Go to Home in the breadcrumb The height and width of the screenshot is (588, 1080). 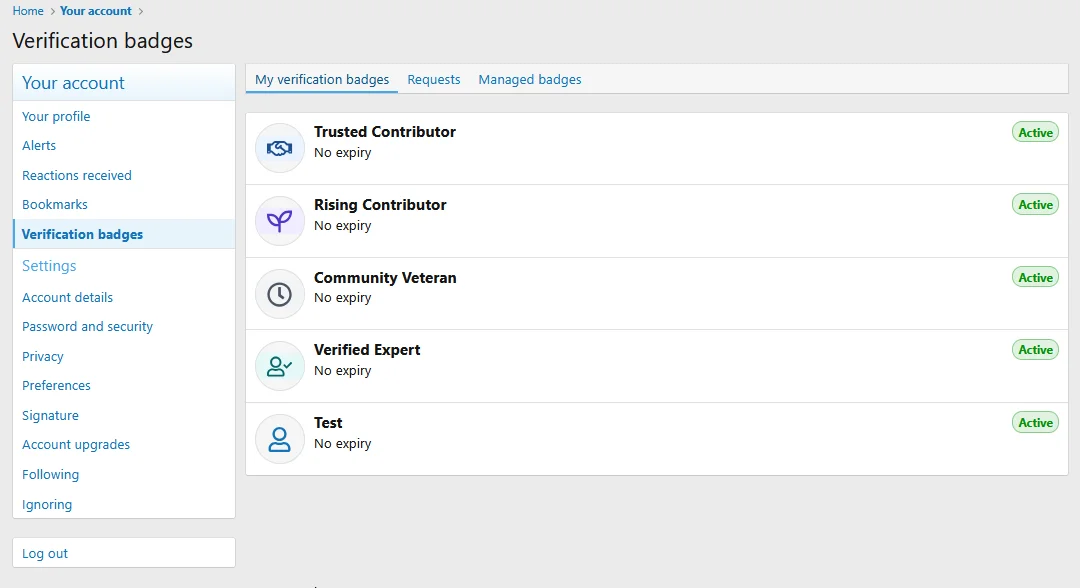pyautogui.click(x=28, y=11)
